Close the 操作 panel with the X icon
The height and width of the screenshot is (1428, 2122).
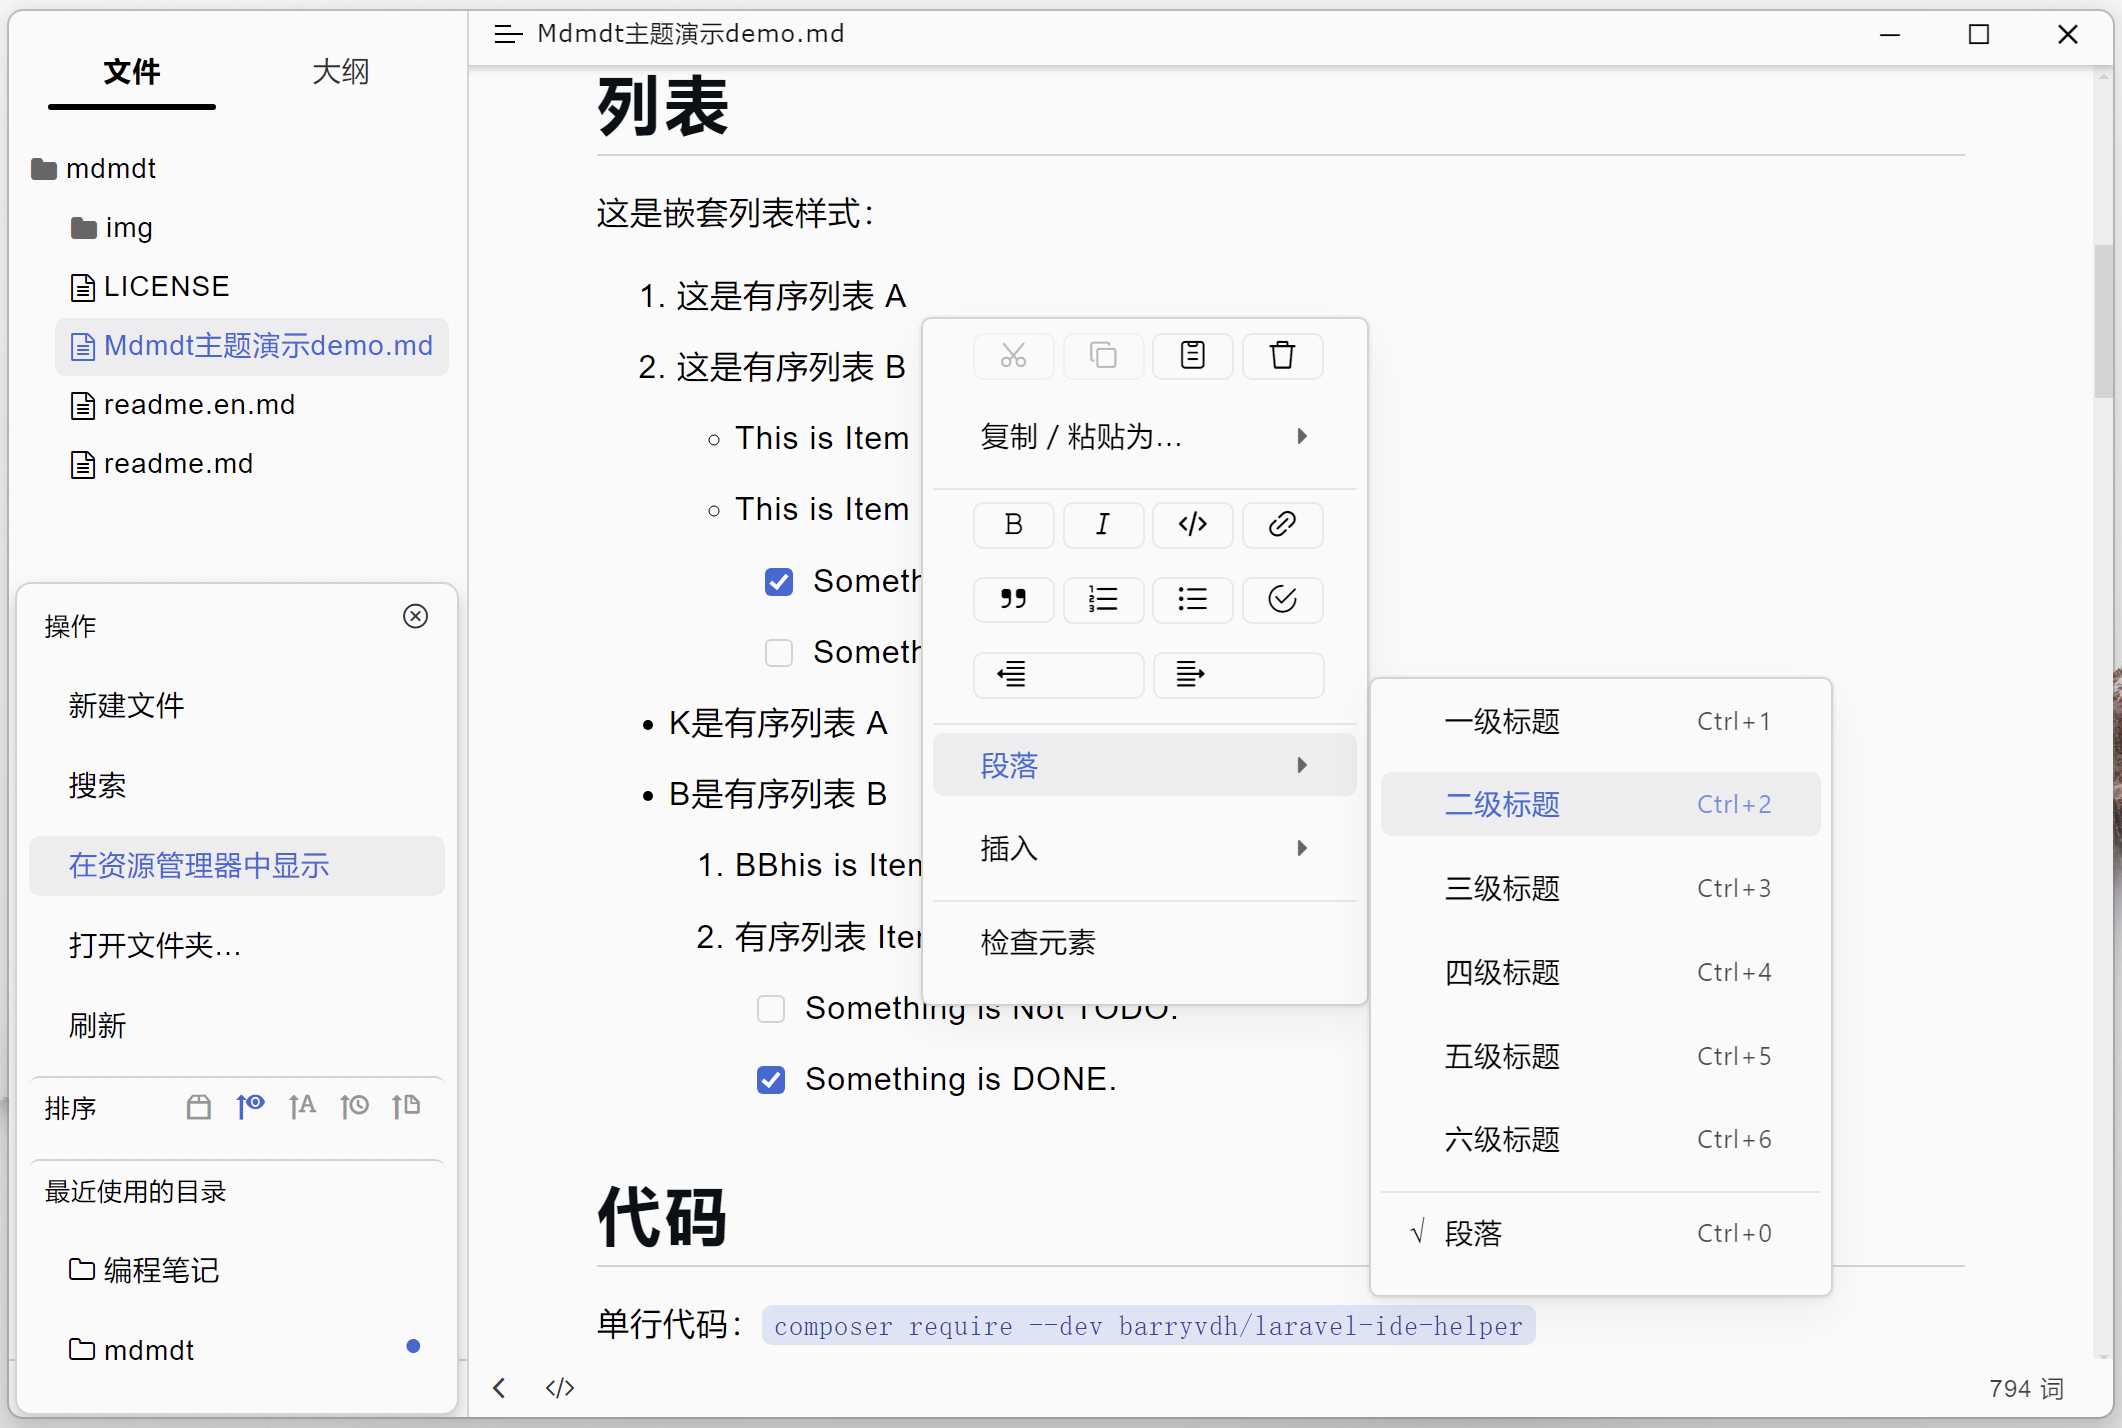(x=416, y=616)
